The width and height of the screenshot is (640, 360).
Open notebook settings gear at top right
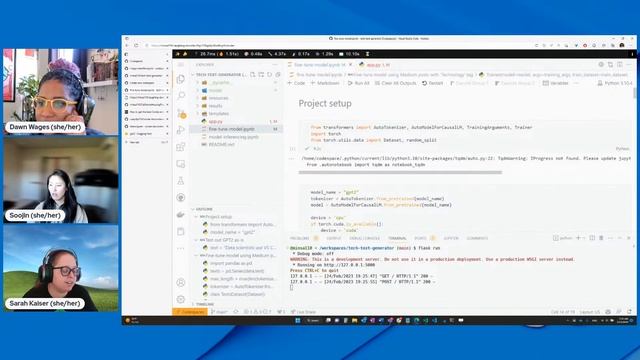601,64
